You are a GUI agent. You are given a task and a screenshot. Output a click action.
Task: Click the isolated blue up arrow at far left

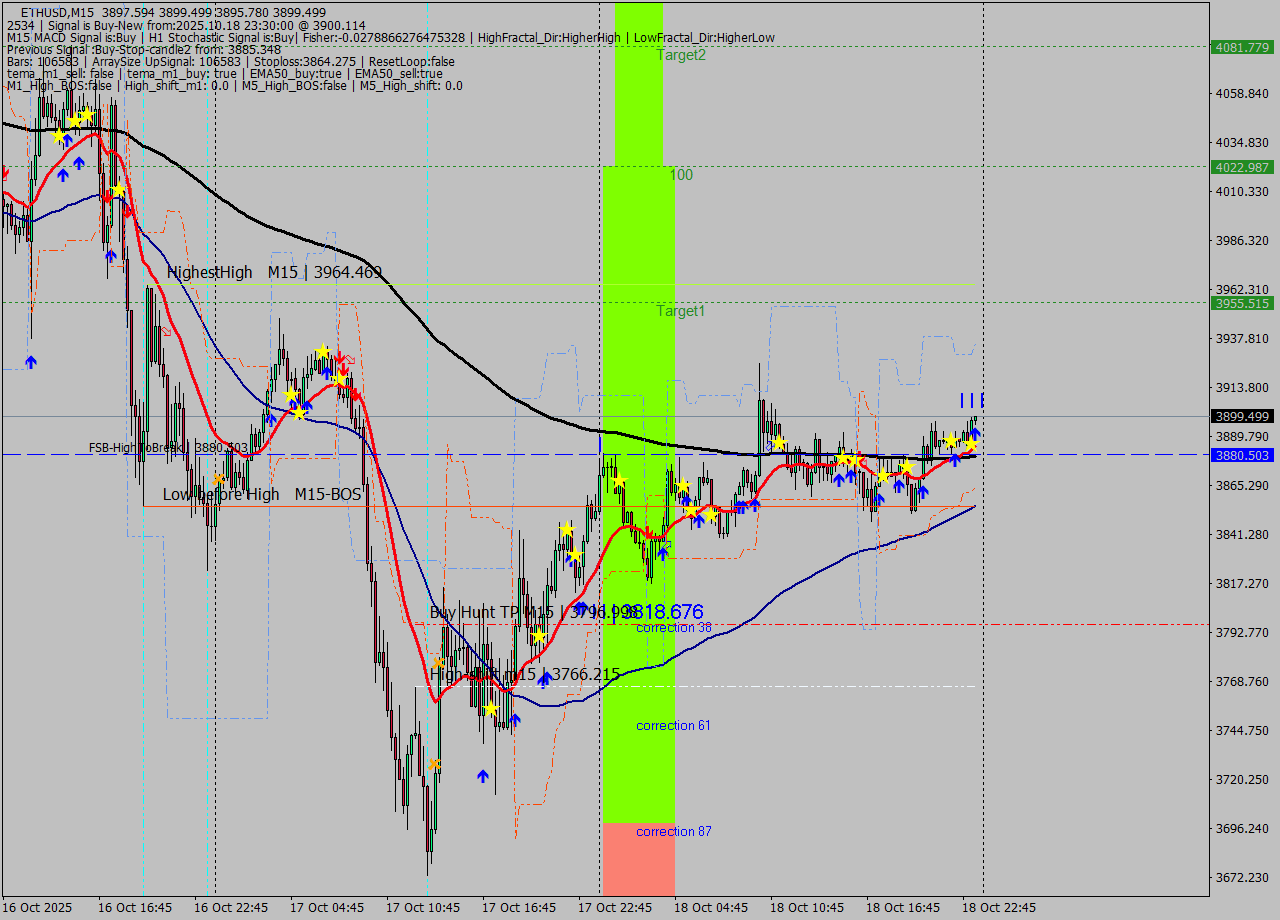click(x=31, y=362)
